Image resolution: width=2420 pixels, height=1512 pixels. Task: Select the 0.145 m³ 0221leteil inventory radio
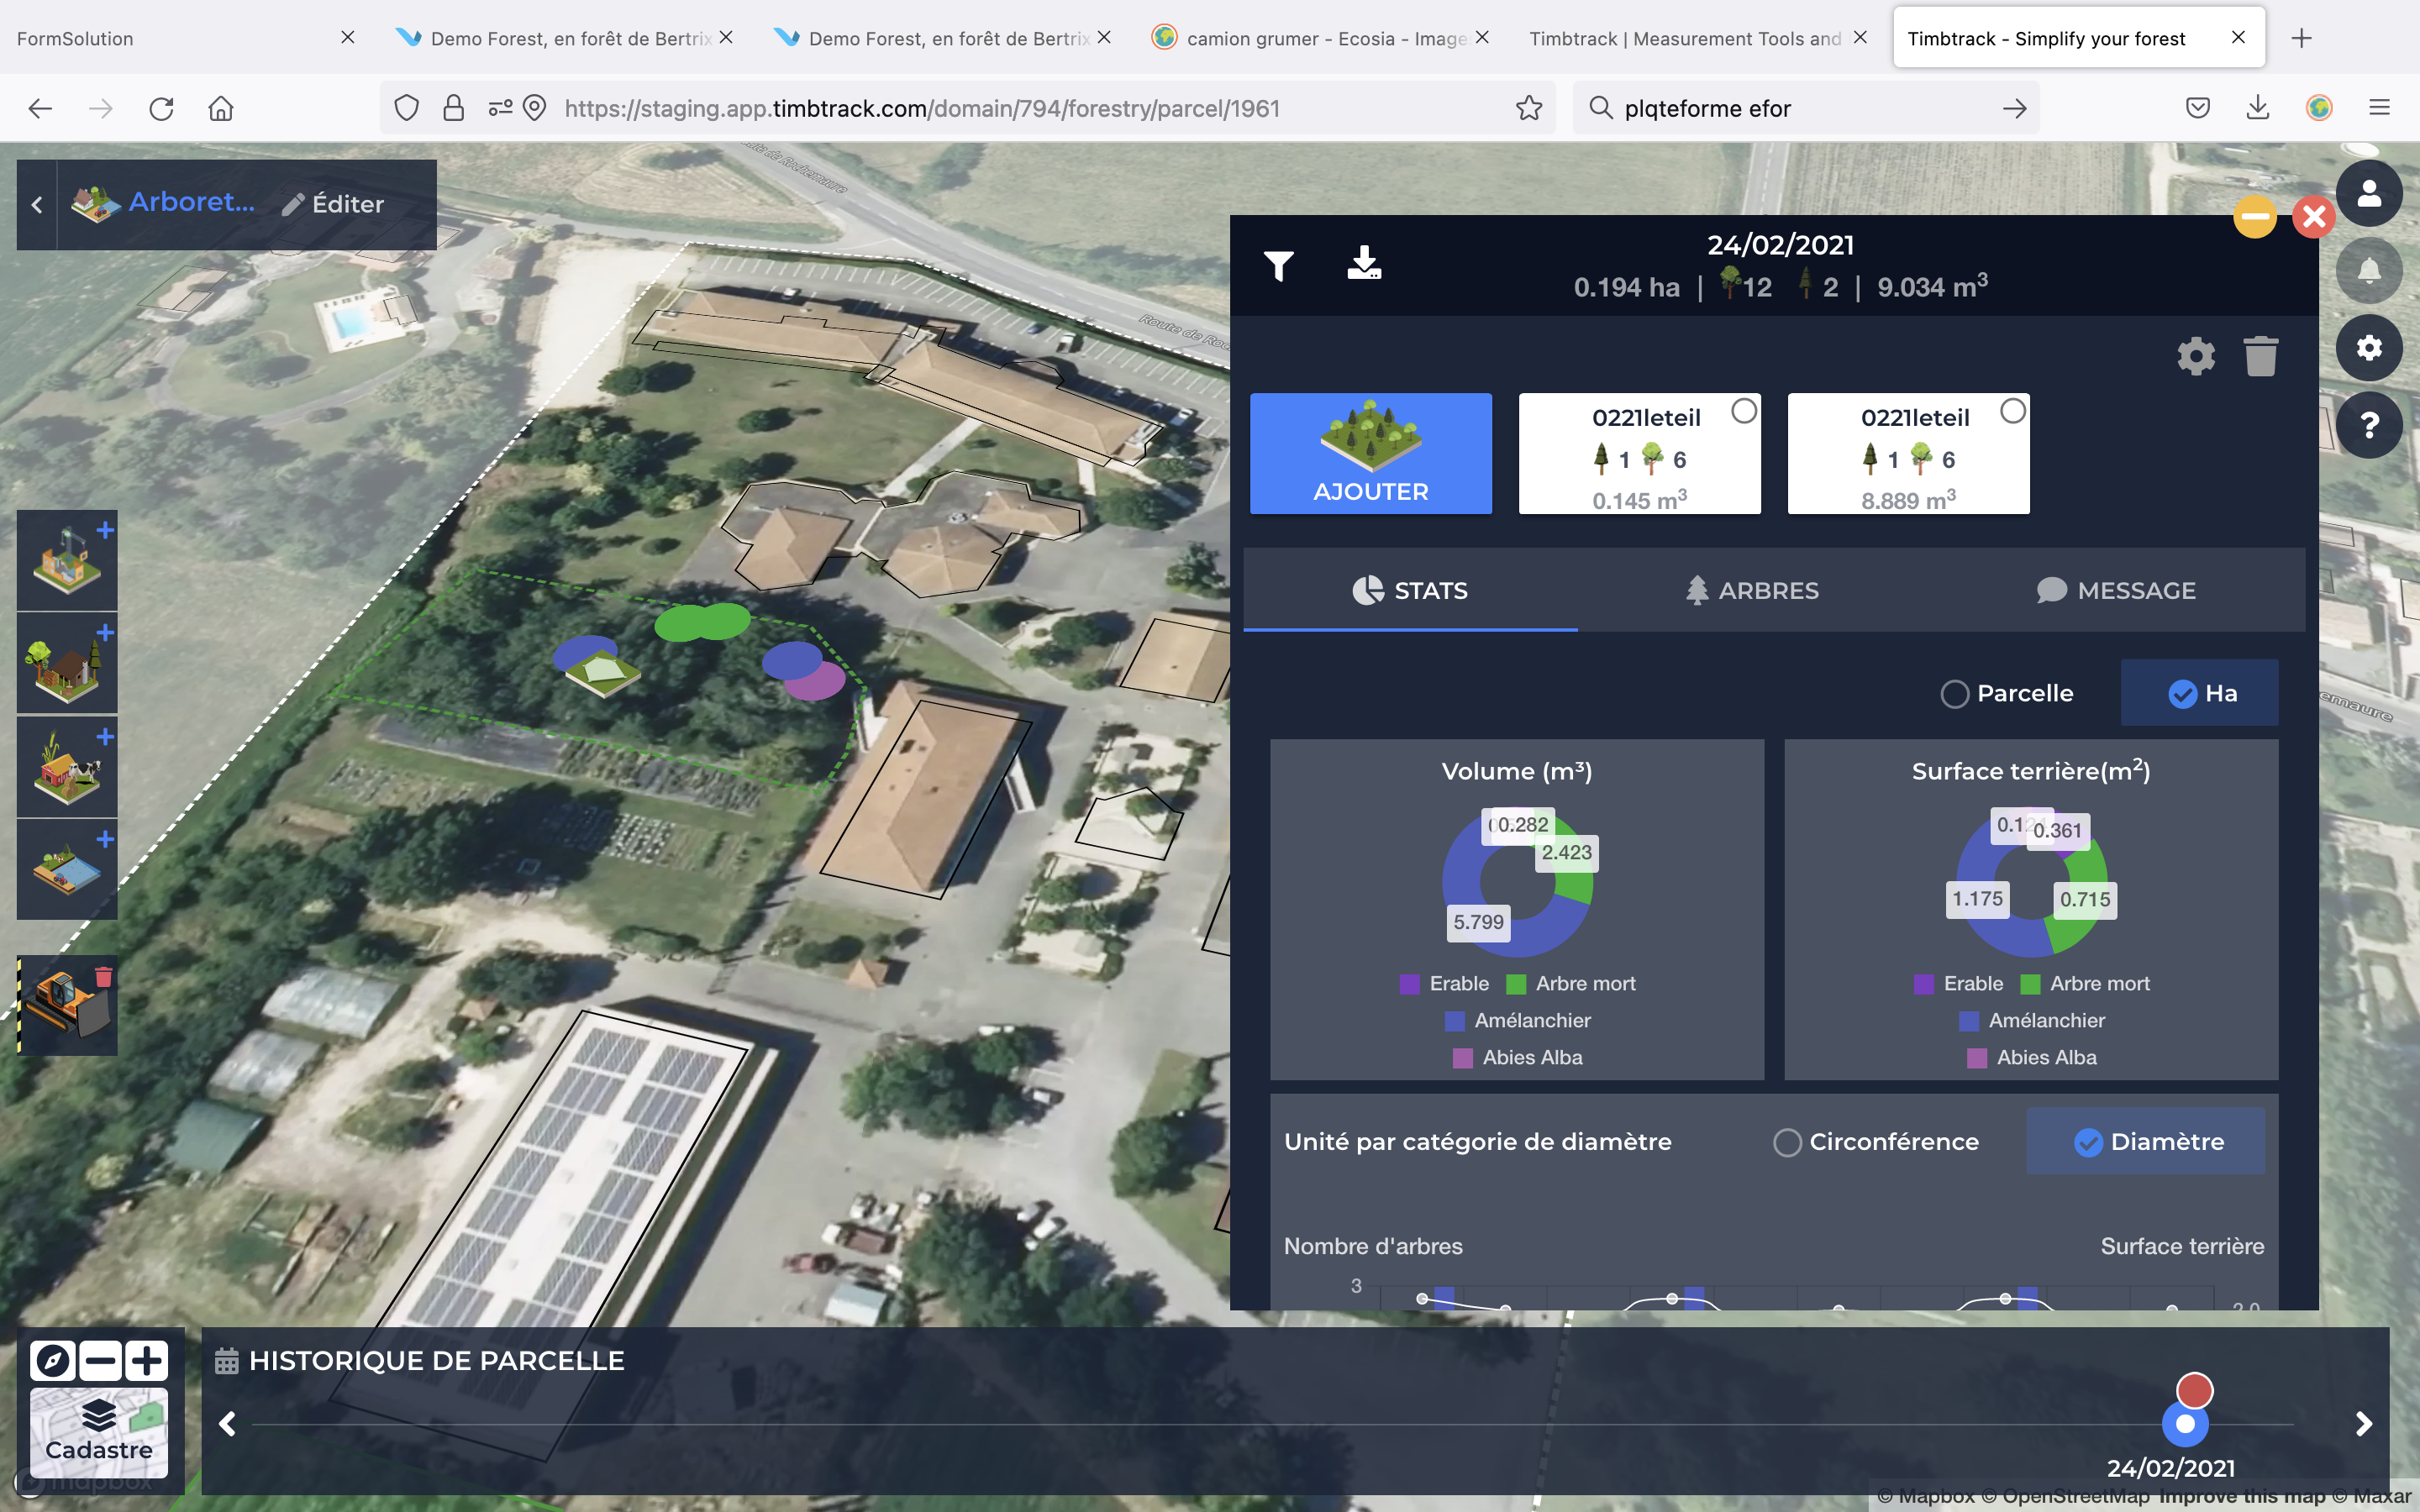[1744, 411]
